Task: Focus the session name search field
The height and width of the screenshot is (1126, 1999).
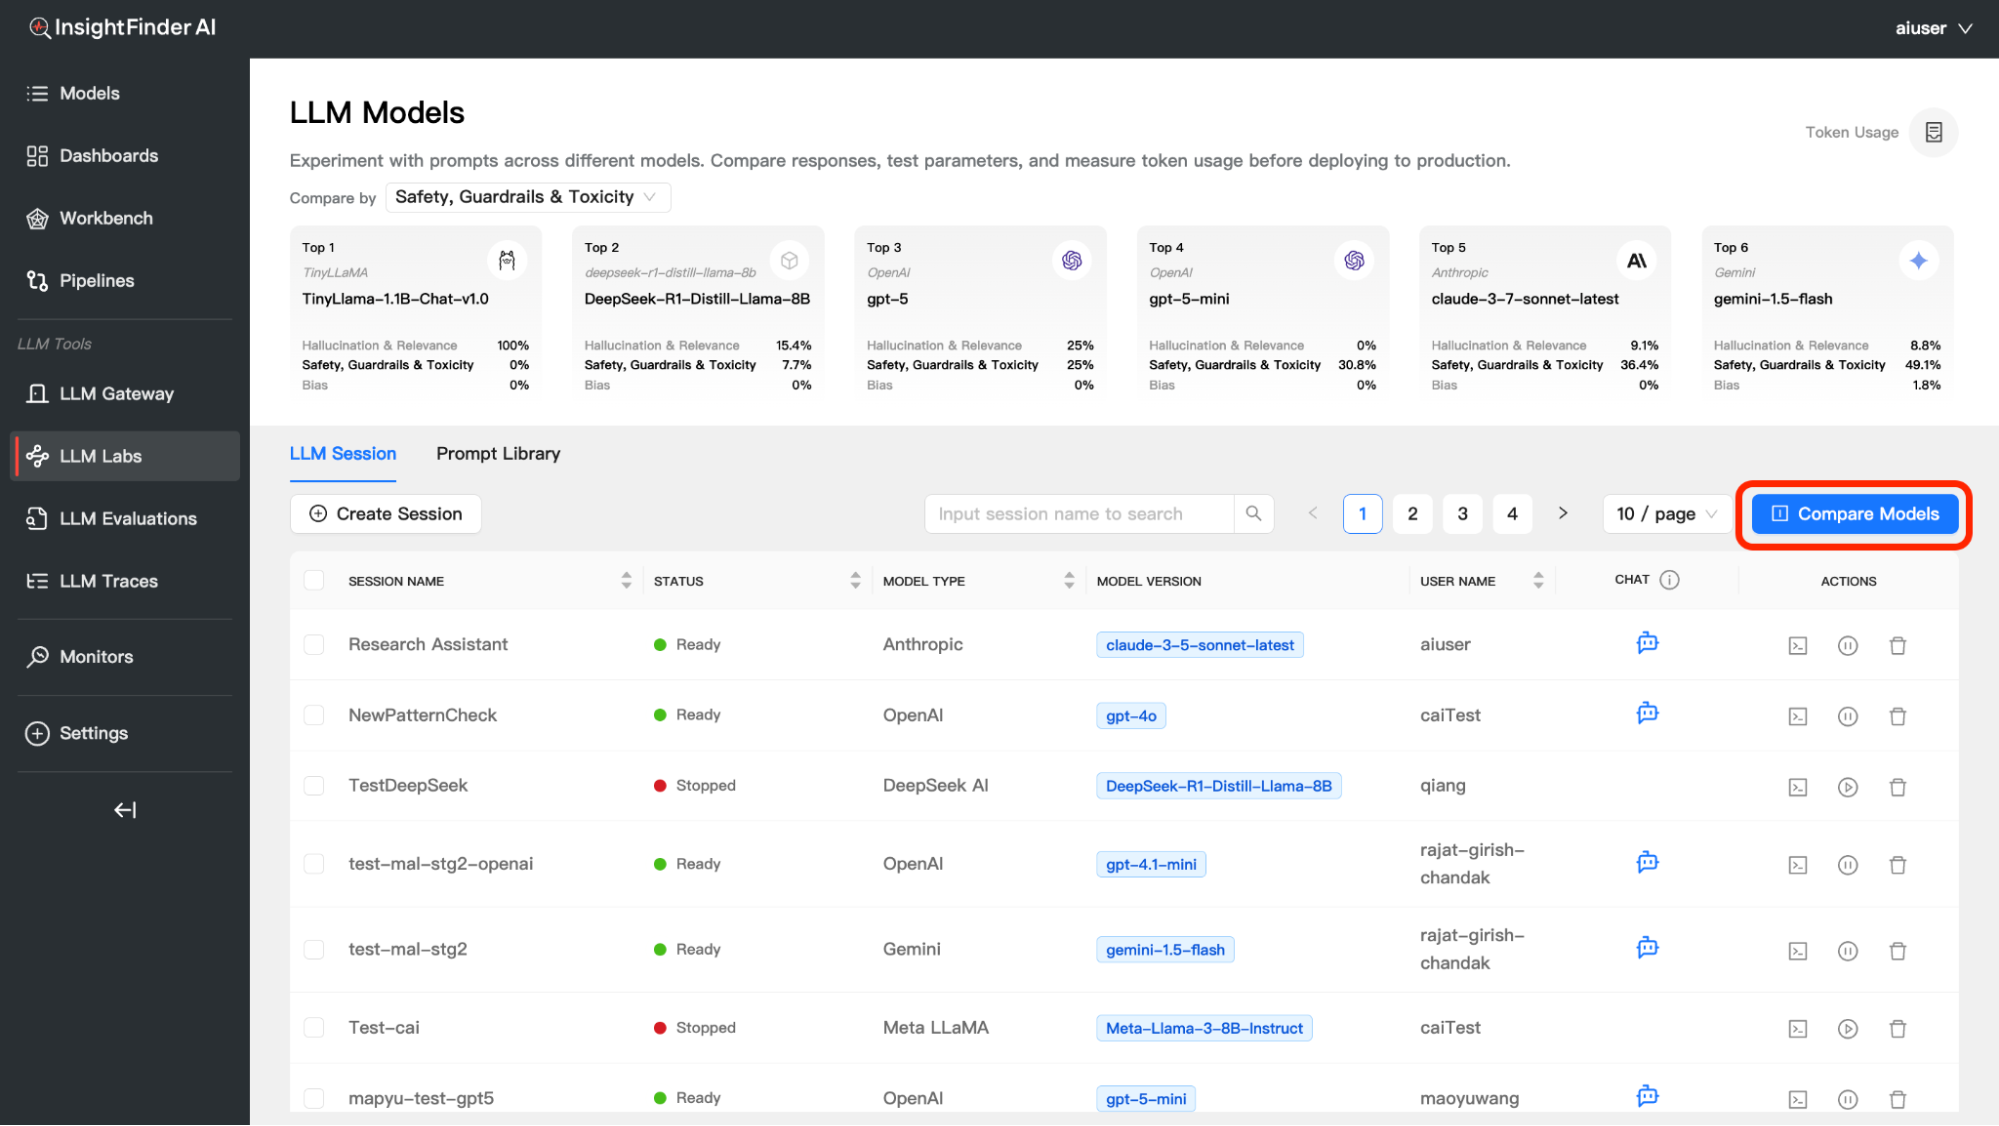Action: click(x=1078, y=514)
